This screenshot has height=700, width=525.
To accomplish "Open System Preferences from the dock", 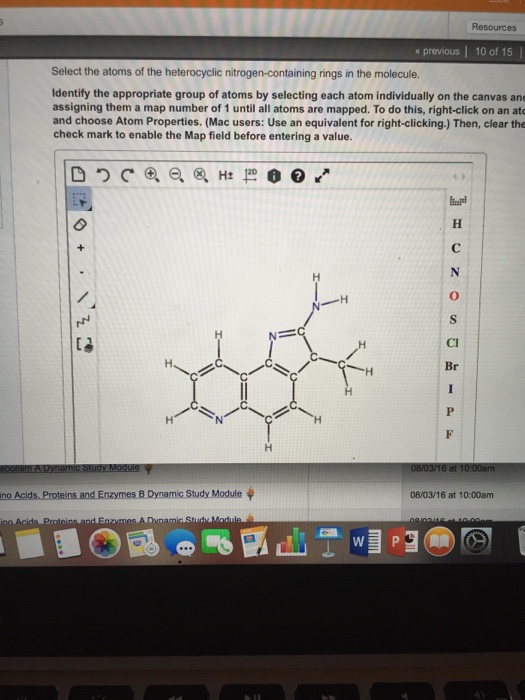I will [476, 541].
